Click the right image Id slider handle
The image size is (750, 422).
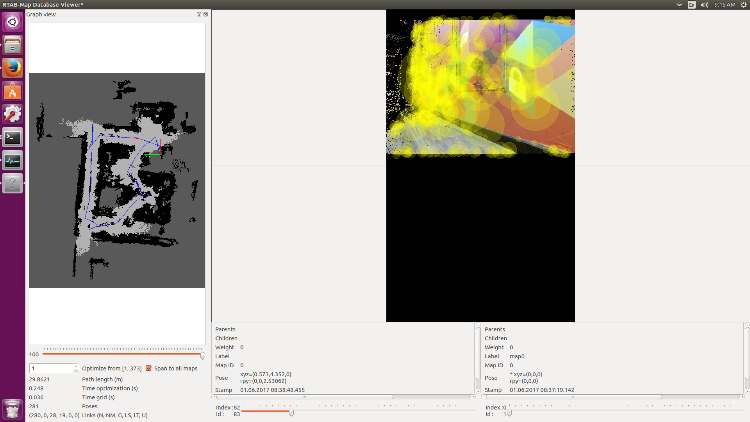point(507,411)
